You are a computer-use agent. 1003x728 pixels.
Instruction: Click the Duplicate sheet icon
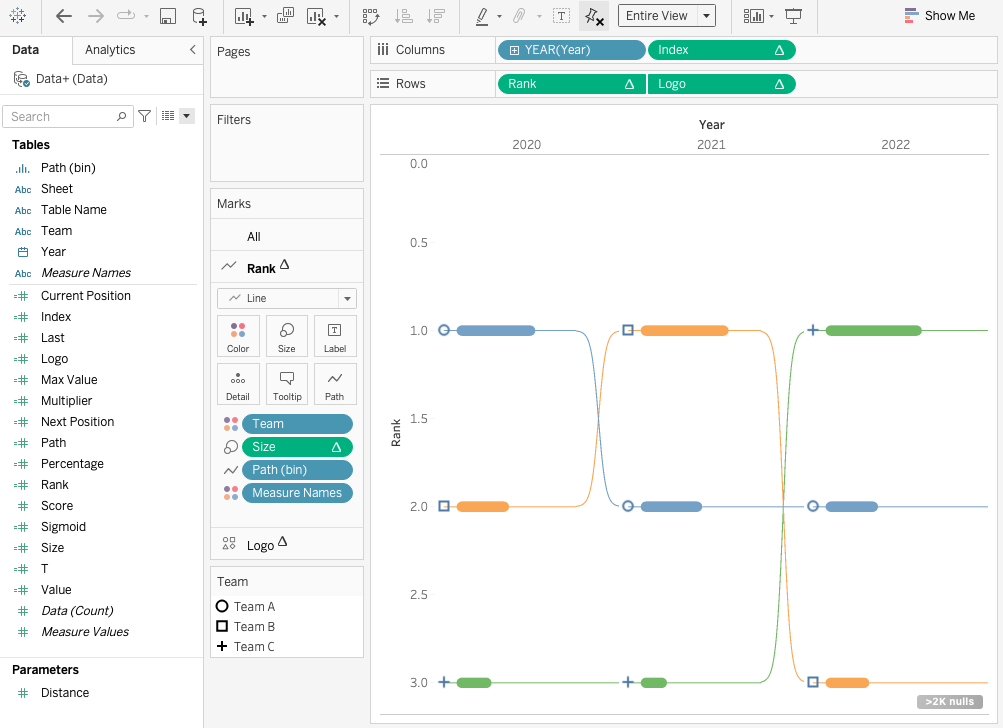point(285,16)
